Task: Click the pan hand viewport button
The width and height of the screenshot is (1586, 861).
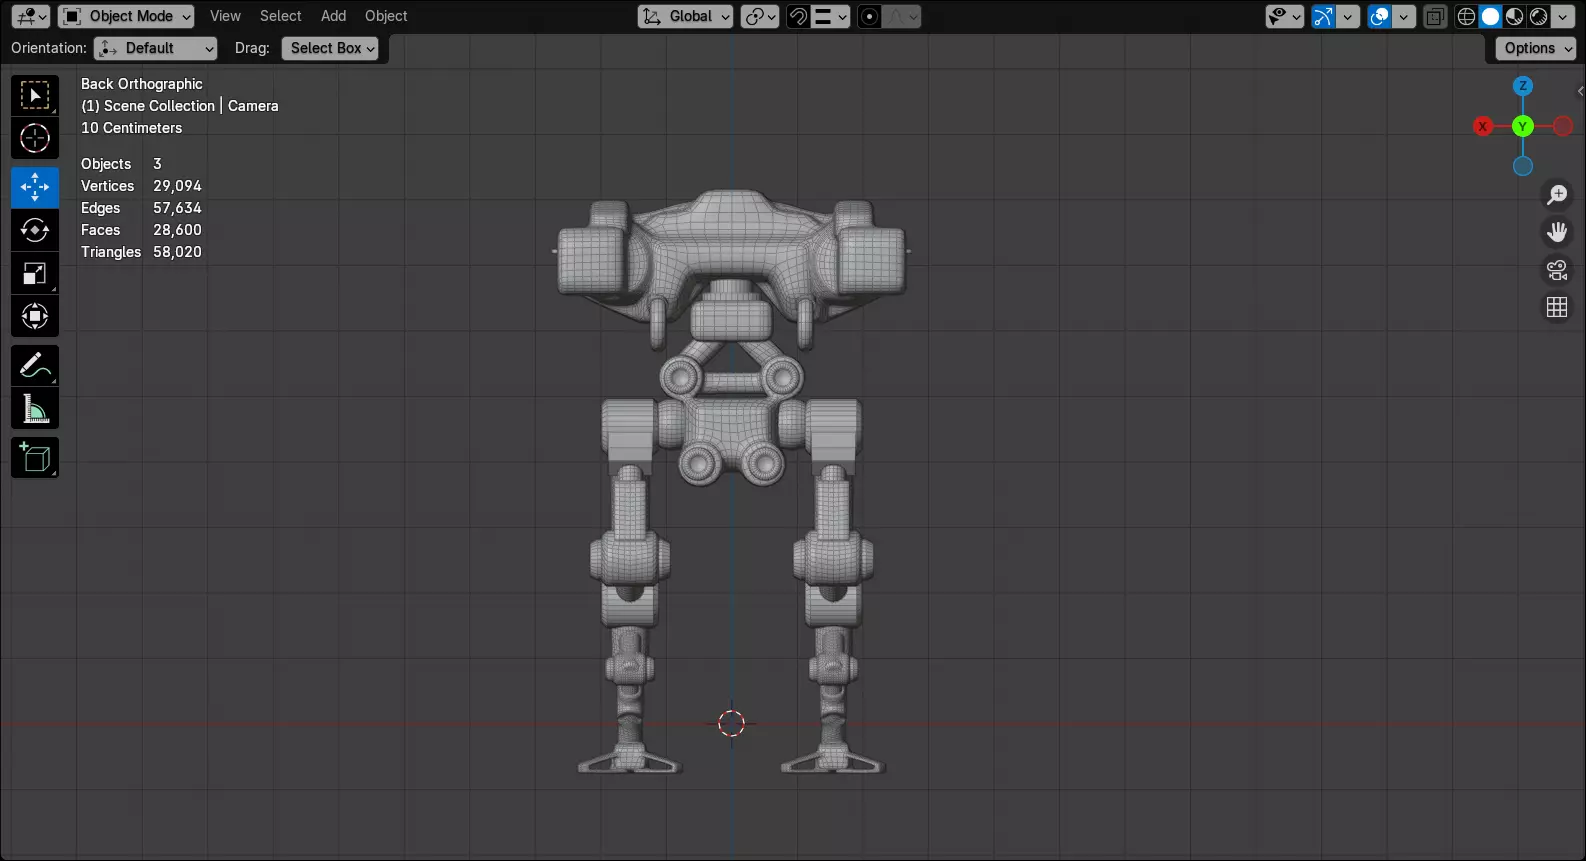Action: pos(1557,232)
